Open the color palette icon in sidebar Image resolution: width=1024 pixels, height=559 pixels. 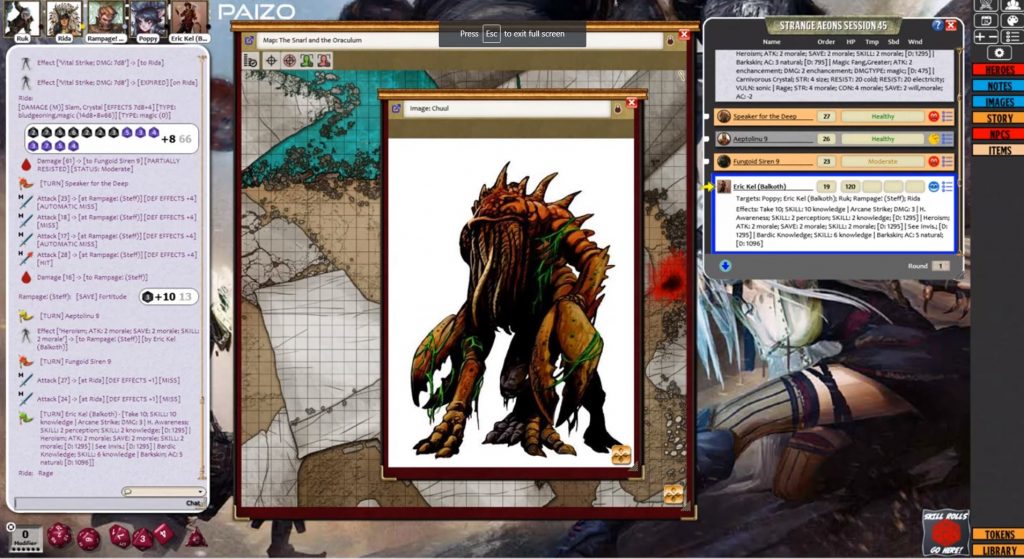pos(1012,21)
